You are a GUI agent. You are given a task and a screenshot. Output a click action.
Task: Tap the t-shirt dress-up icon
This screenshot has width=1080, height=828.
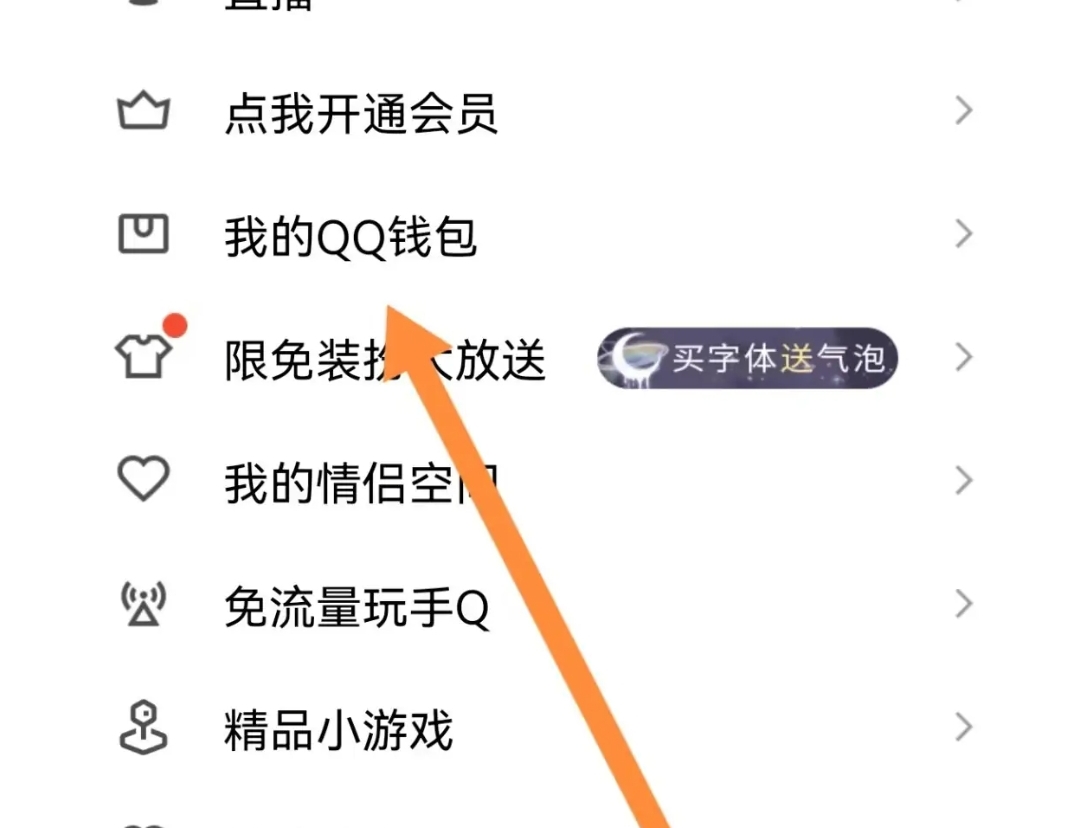click(143, 356)
